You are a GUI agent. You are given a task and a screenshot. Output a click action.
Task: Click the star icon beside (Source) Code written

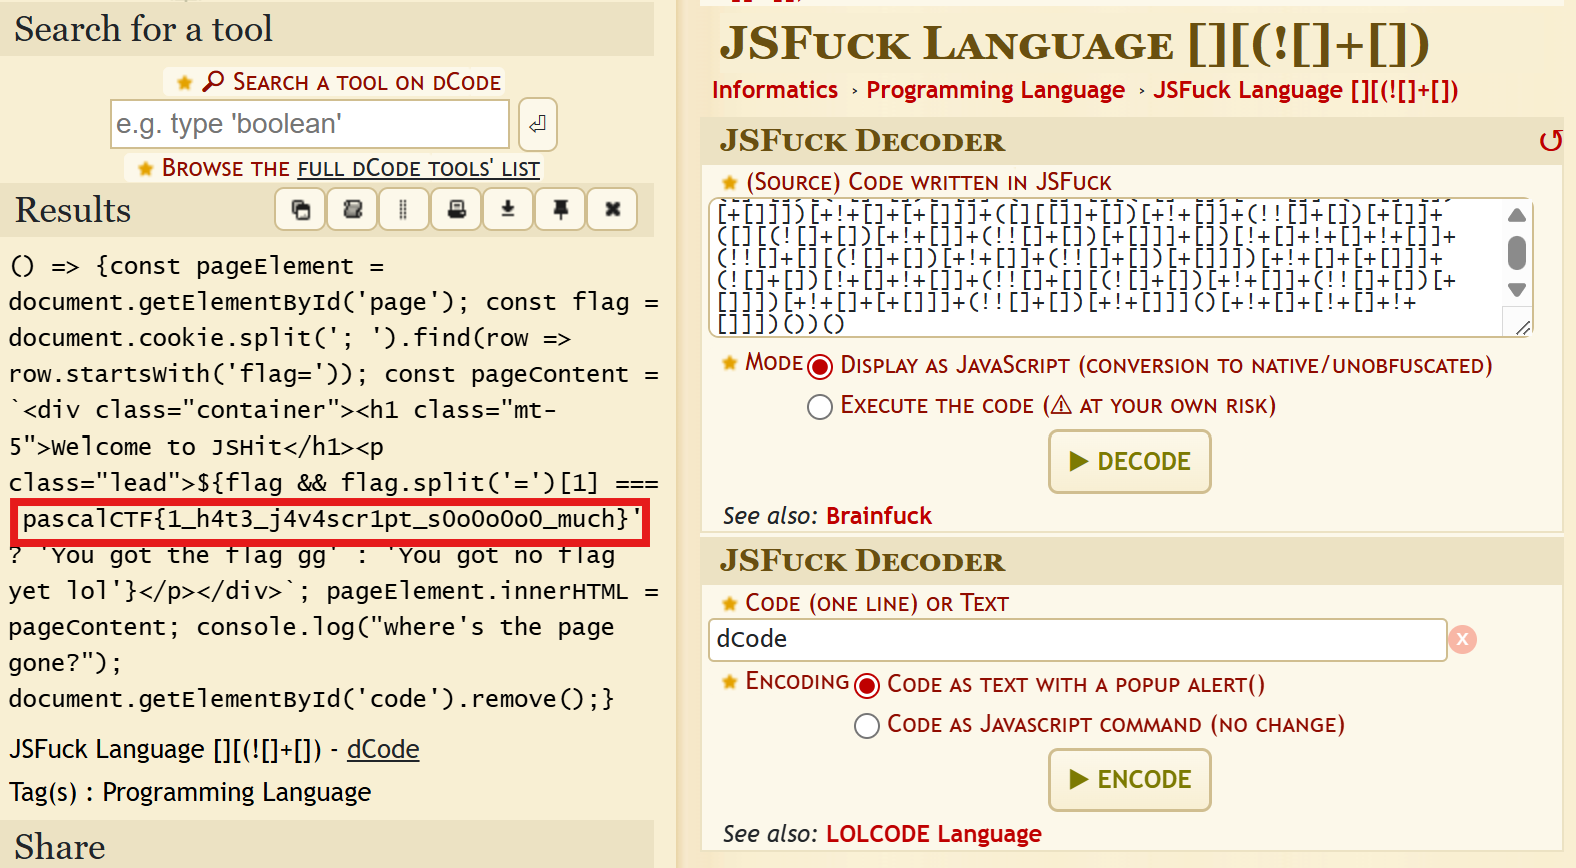click(730, 182)
